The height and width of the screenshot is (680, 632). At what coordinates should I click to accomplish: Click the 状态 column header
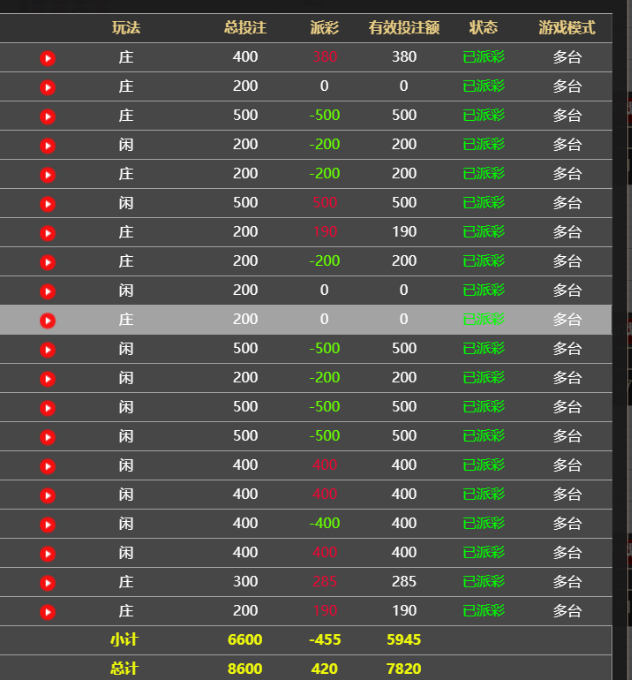point(483,28)
